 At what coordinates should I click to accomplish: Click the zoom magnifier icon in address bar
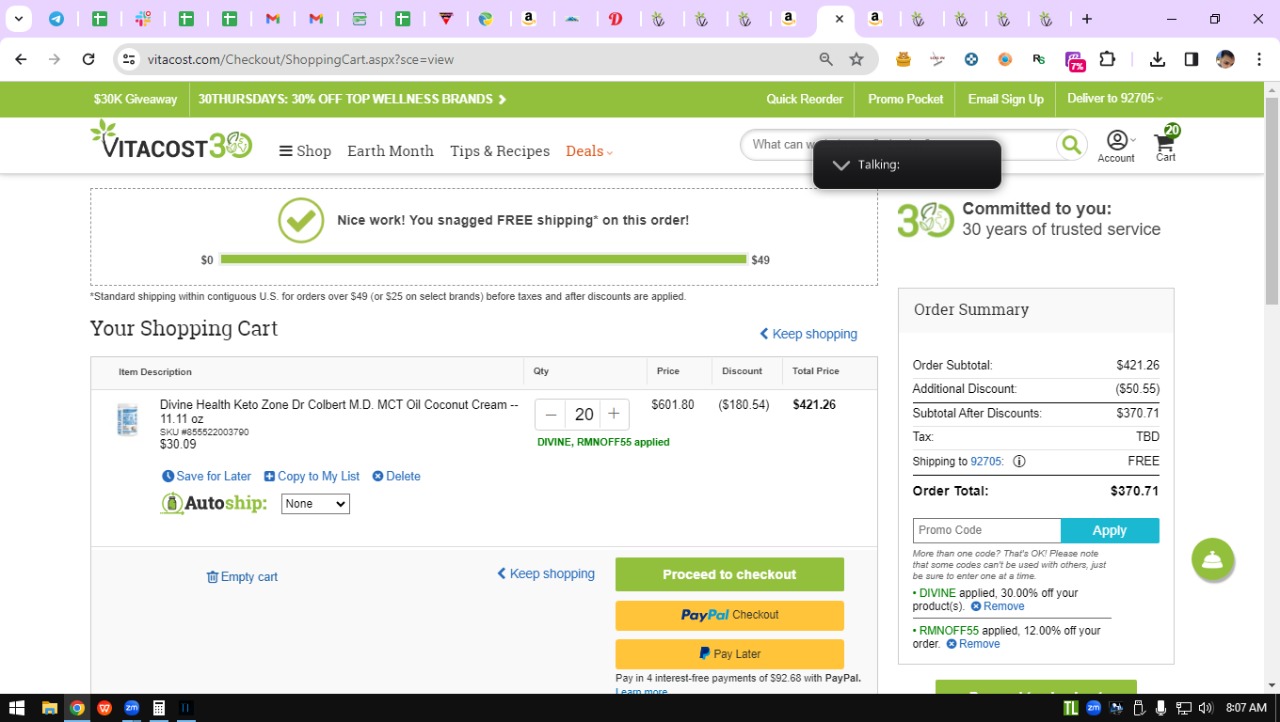tap(826, 59)
